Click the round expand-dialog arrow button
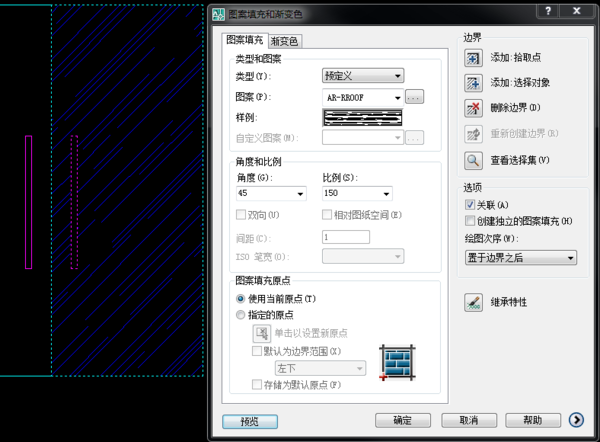This screenshot has height=442, width=600. [576, 420]
